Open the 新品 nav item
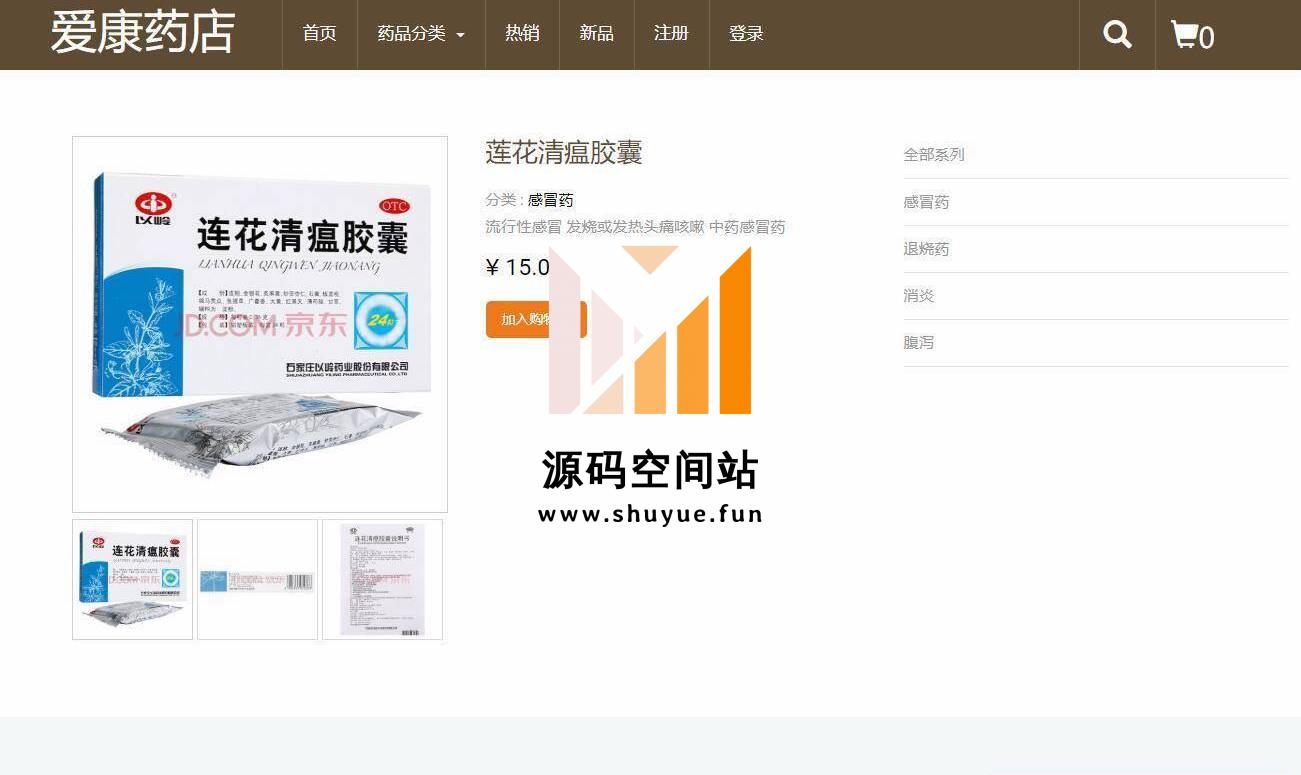This screenshot has width=1301, height=775. tap(597, 34)
